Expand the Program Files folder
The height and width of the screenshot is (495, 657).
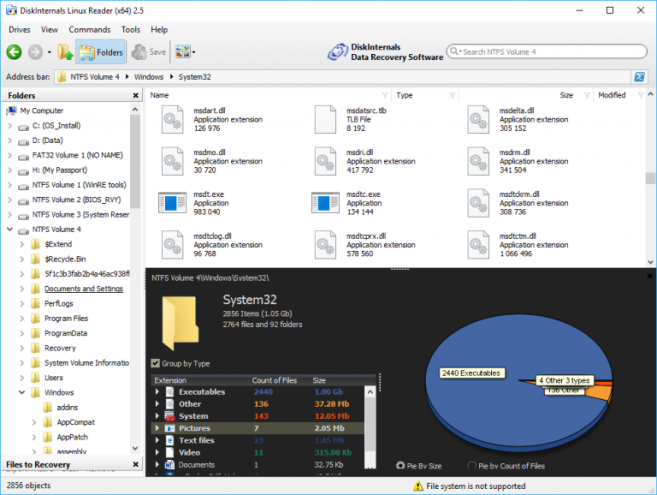22,318
